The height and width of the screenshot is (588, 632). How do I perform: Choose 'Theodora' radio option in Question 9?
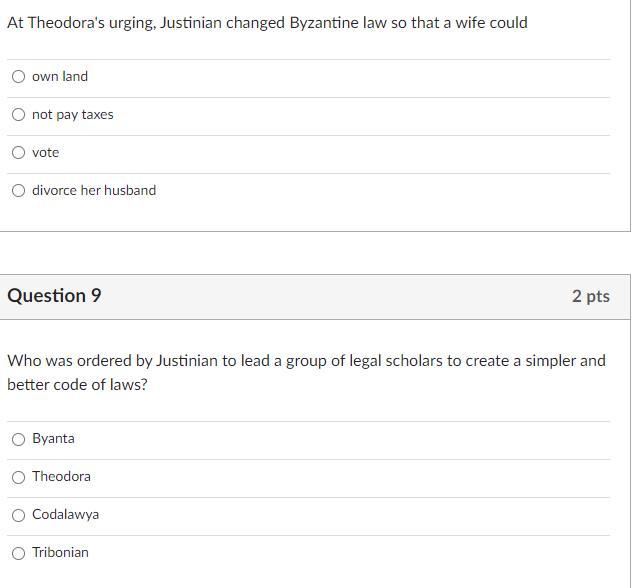tap(18, 476)
